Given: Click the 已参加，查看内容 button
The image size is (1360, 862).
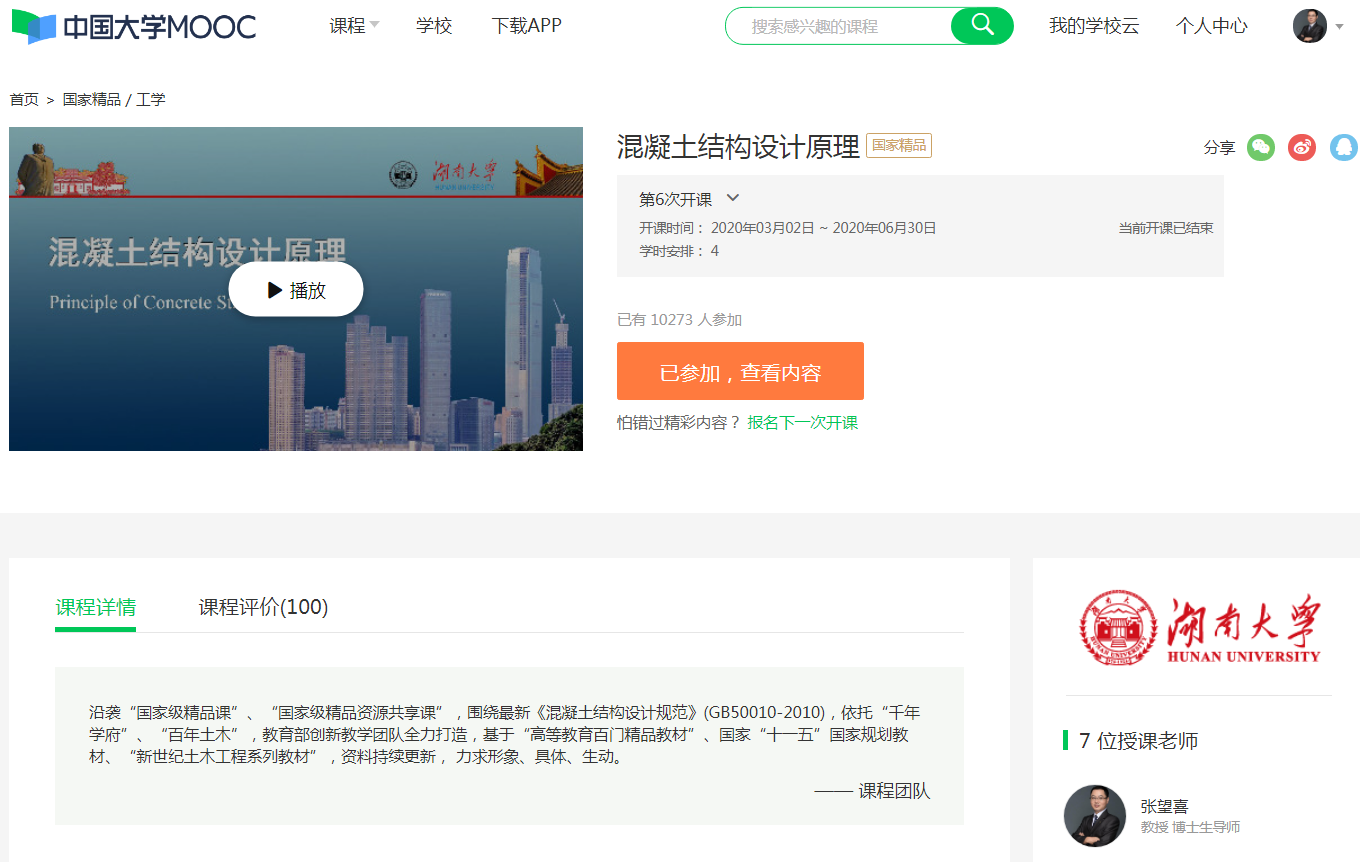Looking at the screenshot, I should (740, 372).
